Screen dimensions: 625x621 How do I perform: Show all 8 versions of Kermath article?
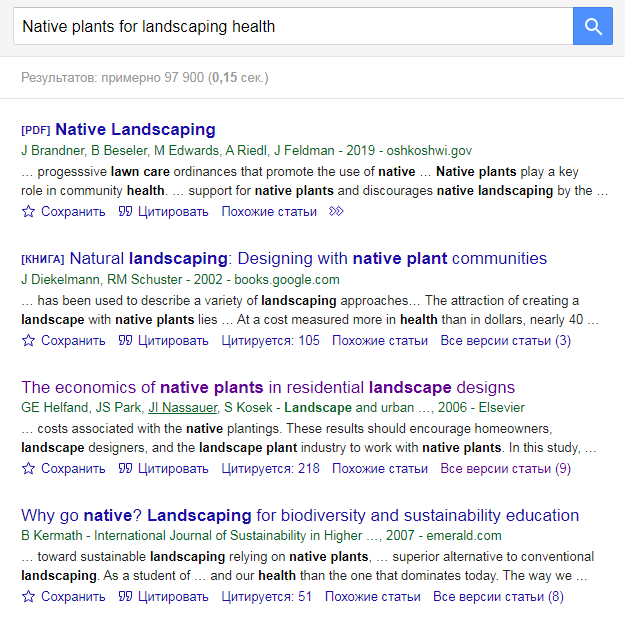coord(498,597)
